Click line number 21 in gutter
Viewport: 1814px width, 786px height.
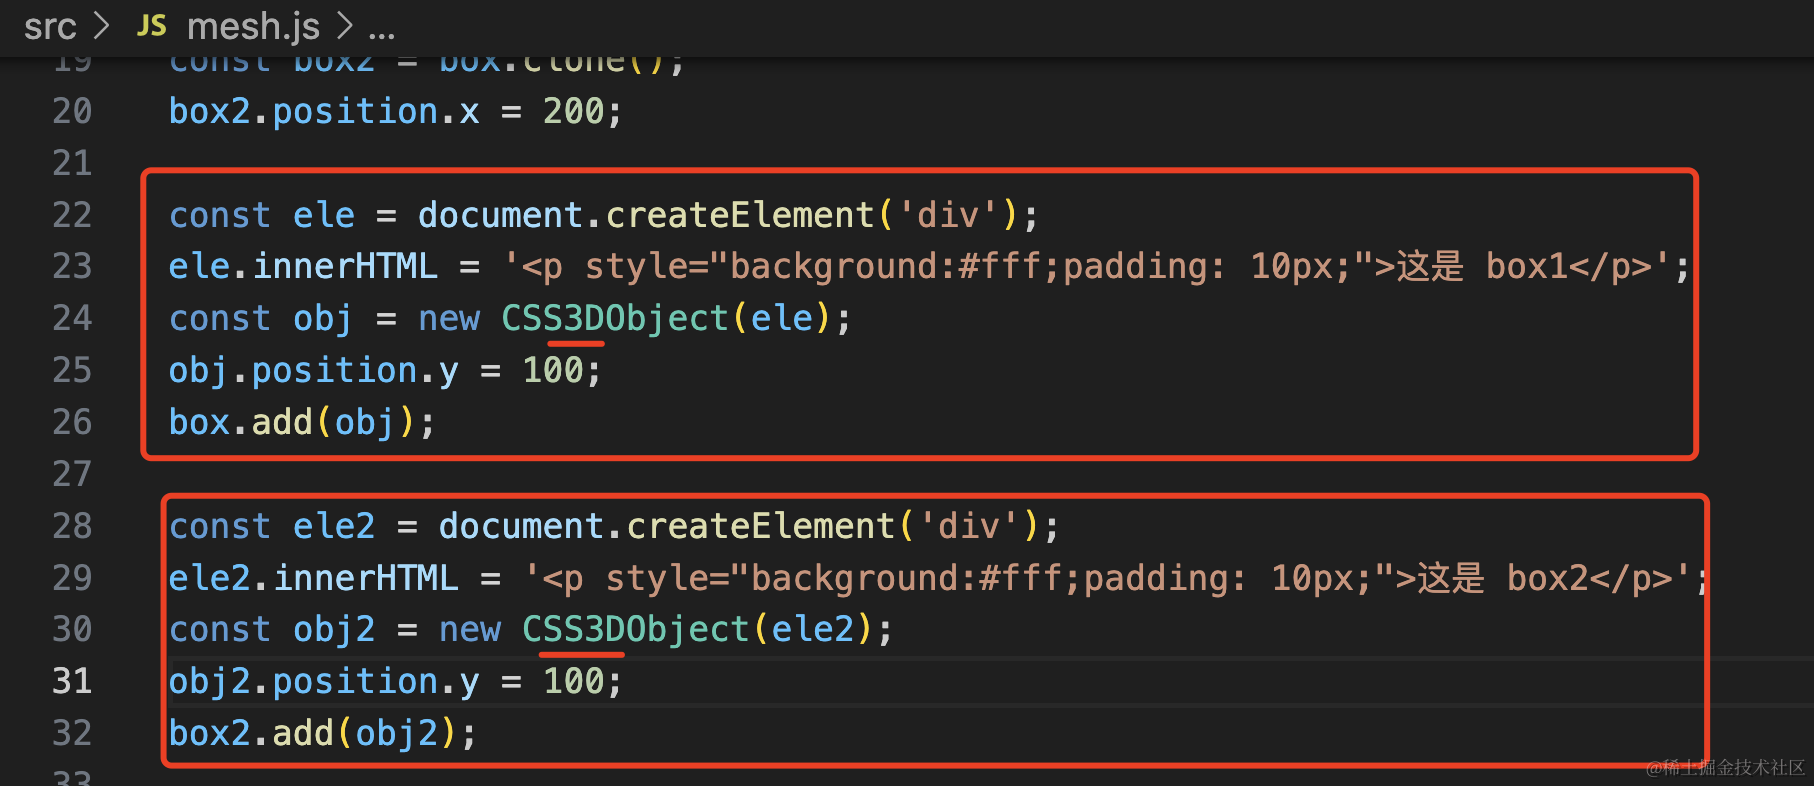coord(72,163)
